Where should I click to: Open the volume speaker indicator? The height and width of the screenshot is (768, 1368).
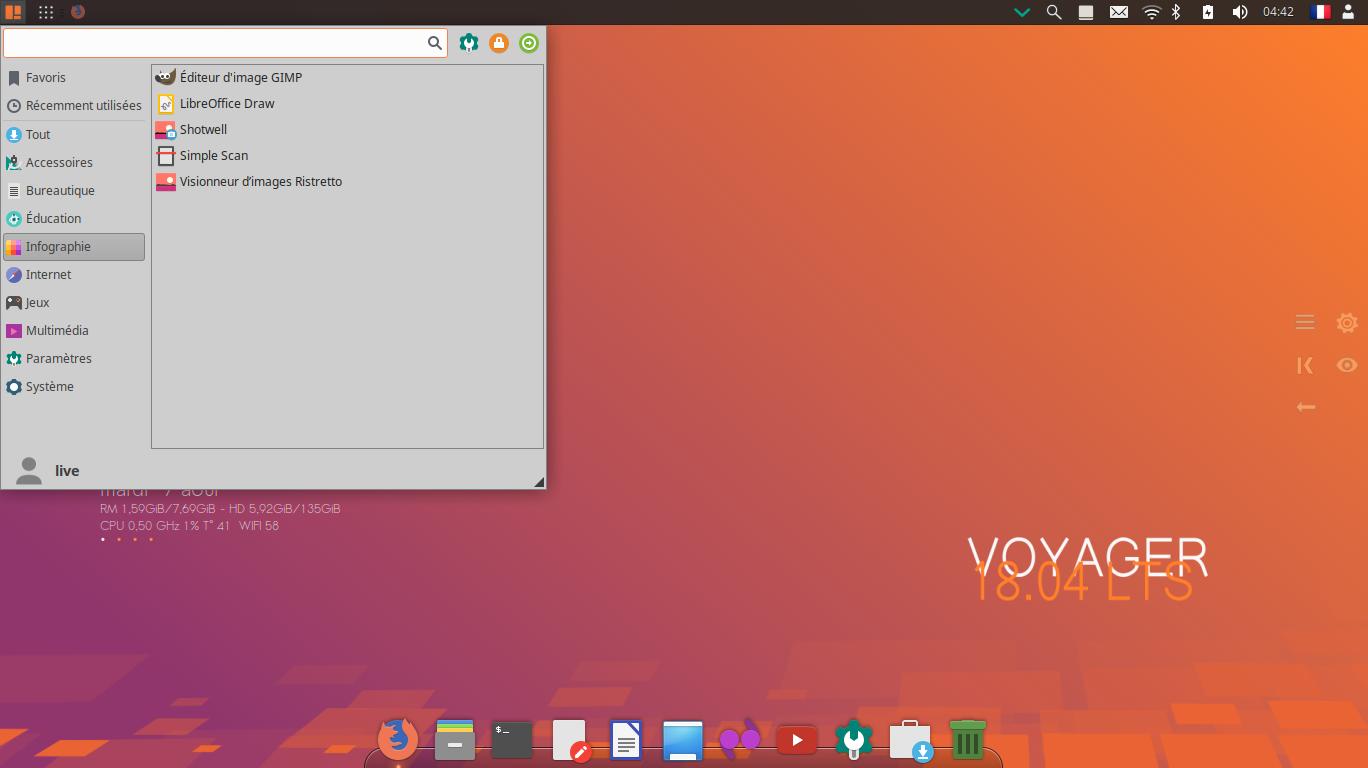click(1240, 12)
